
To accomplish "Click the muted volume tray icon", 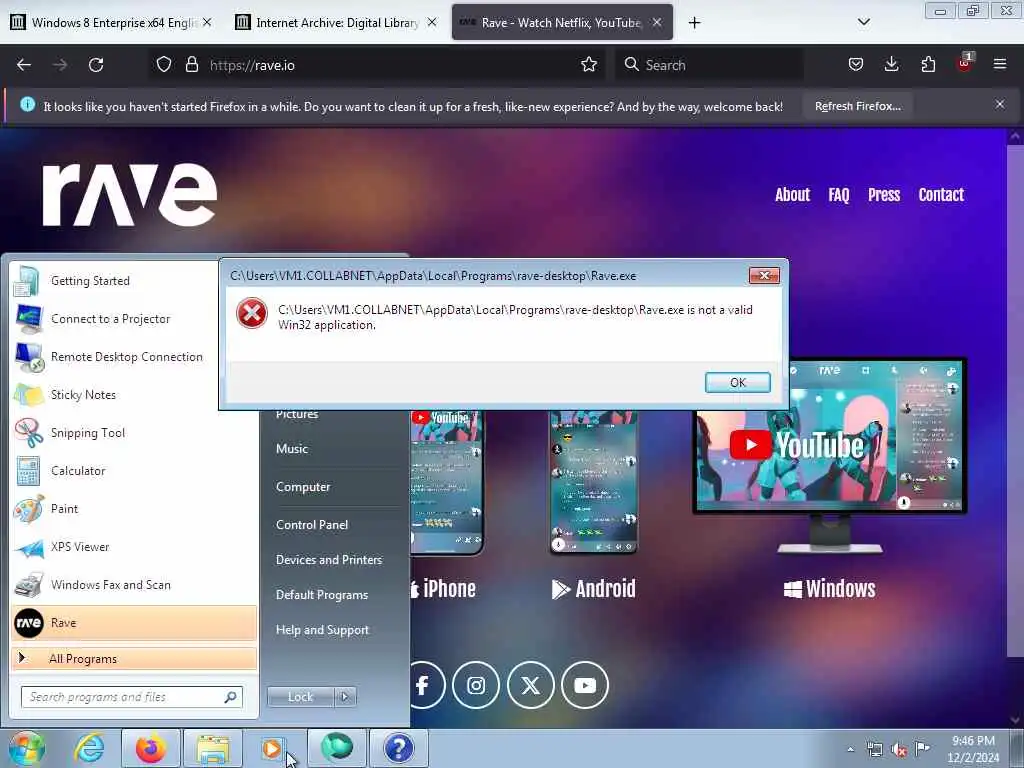I will click(899, 750).
